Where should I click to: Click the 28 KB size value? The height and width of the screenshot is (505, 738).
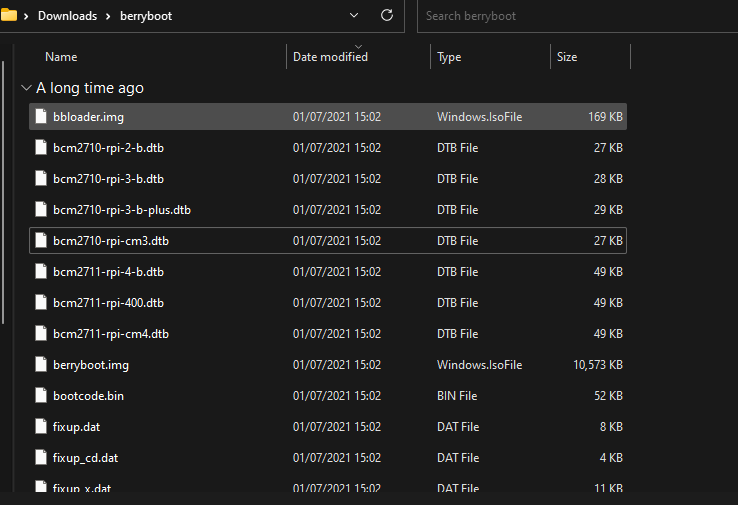pyautogui.click(x=608, y=179)
